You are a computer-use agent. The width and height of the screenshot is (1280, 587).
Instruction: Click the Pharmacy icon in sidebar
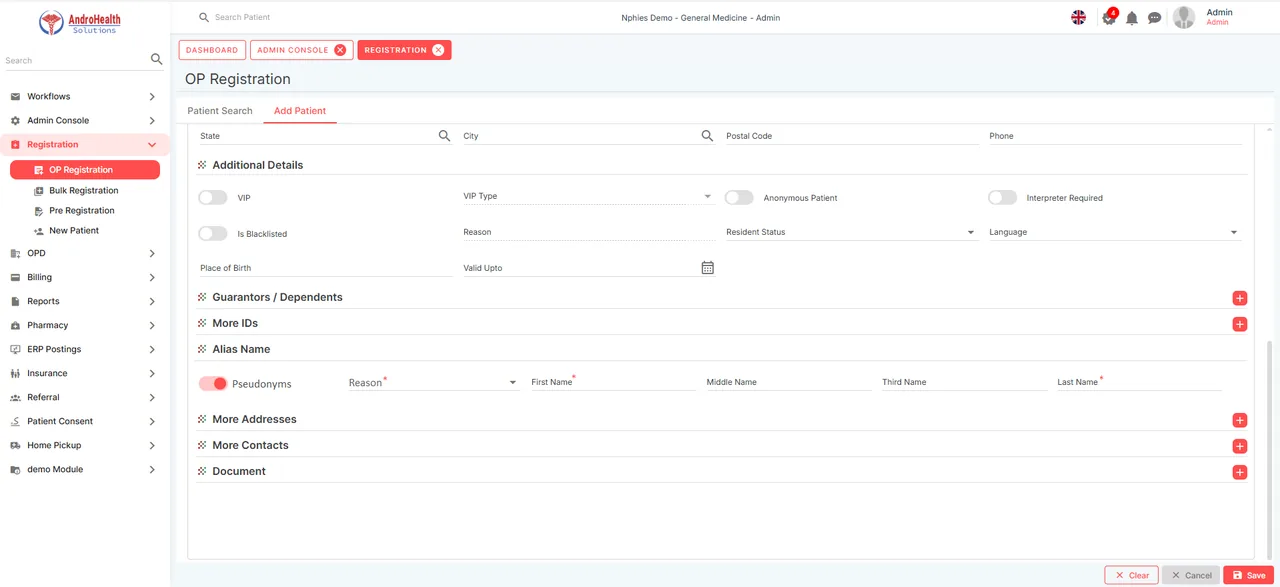pyautogui.click(x=15, y=326)
